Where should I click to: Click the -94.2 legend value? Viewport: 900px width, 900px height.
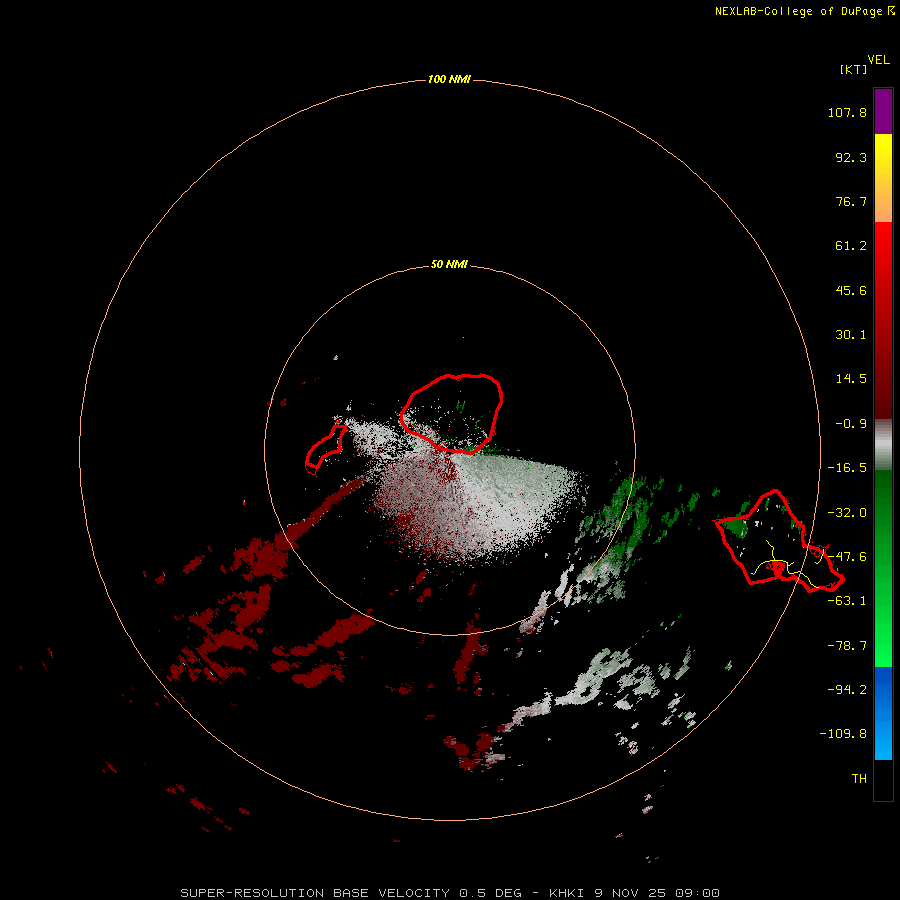pyautogui.click(x=847, y=689)
